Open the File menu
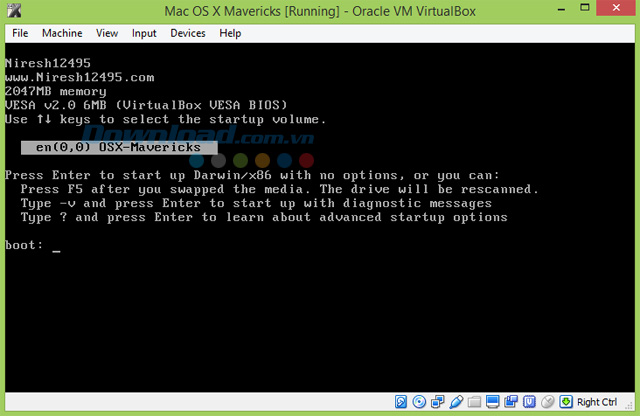 (20, 33)
